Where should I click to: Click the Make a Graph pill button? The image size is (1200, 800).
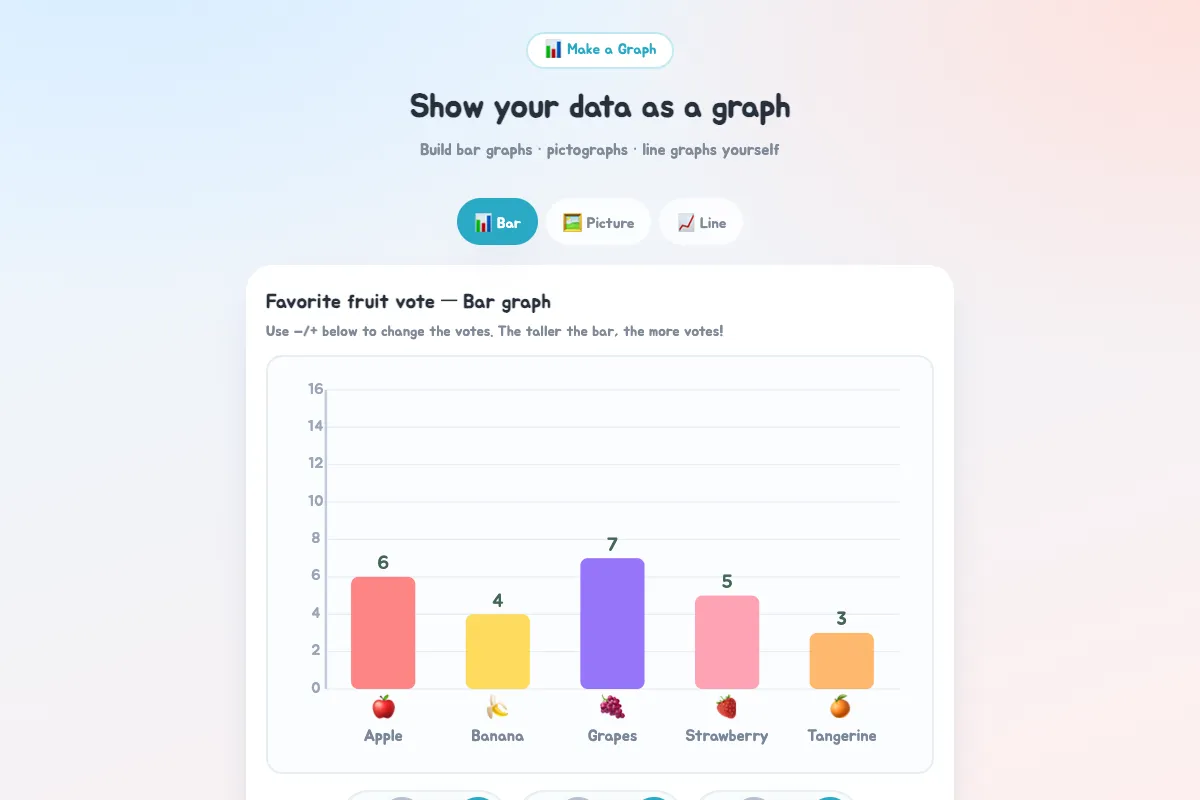(600, 50)
